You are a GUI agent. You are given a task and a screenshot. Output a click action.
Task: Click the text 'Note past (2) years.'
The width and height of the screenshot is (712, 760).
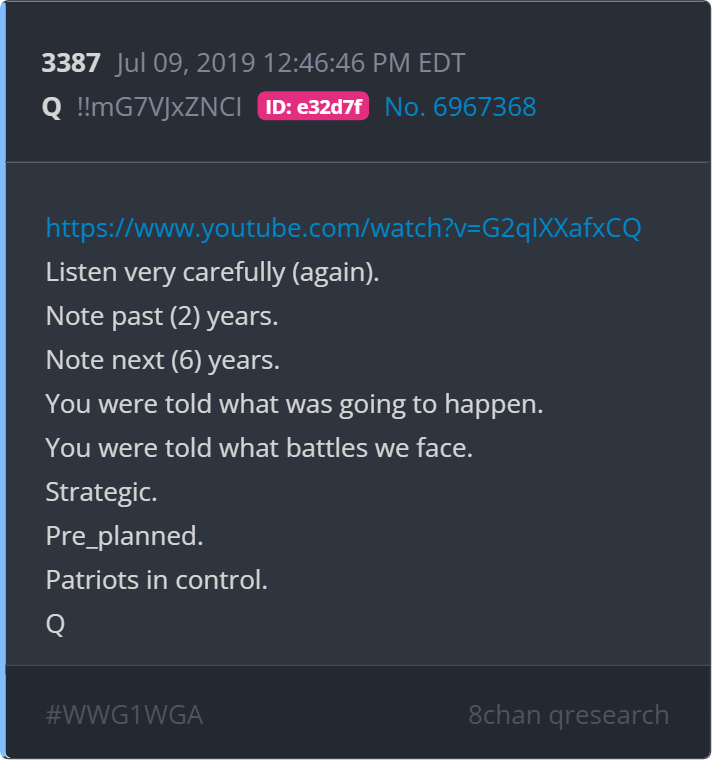coord(162,316)
